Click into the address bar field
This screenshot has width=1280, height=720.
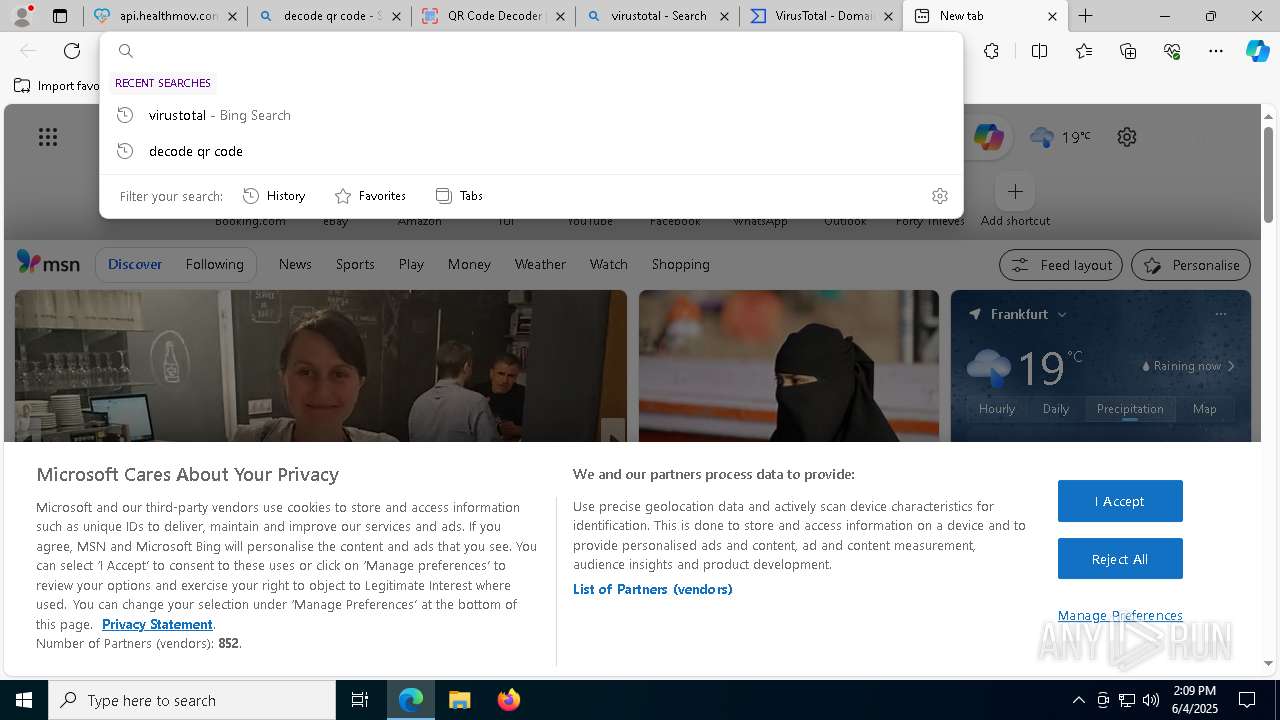click(x=531, y=51)
